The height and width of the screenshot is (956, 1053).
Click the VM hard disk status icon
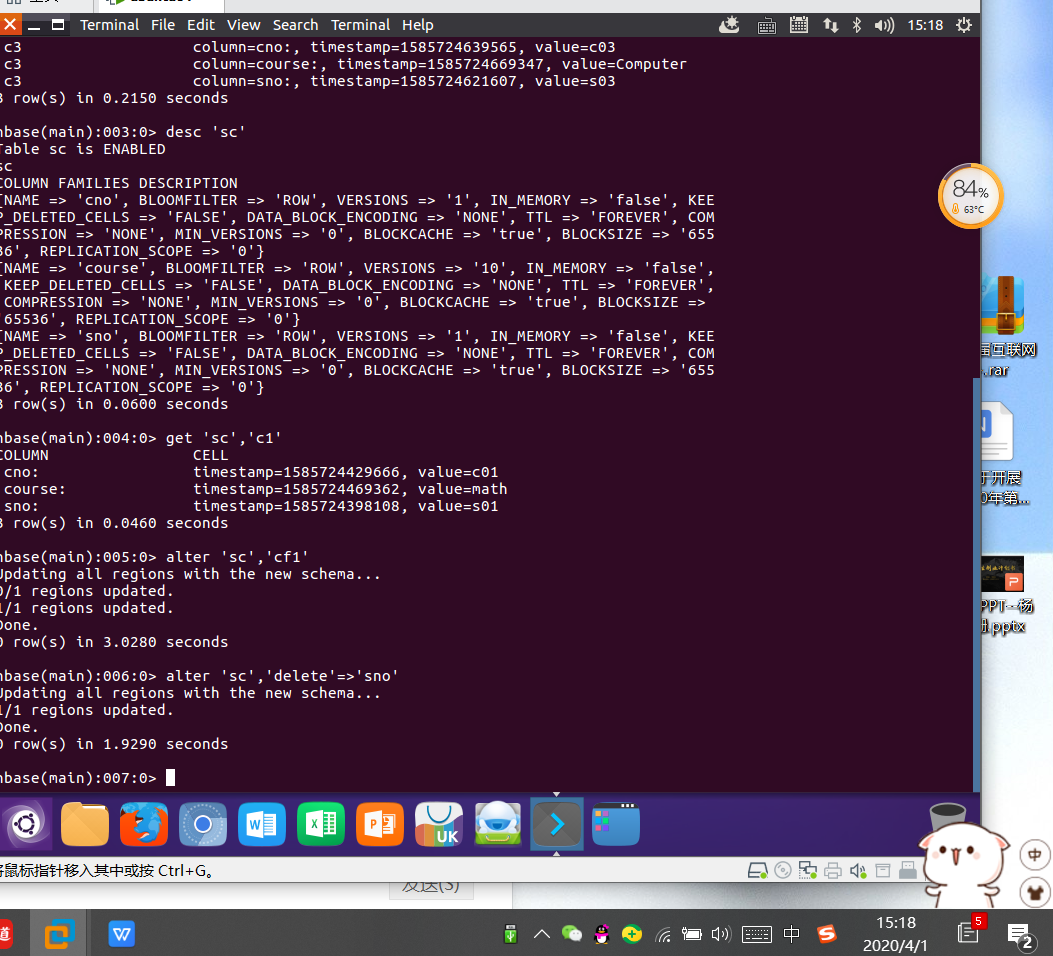click(758, 871)
